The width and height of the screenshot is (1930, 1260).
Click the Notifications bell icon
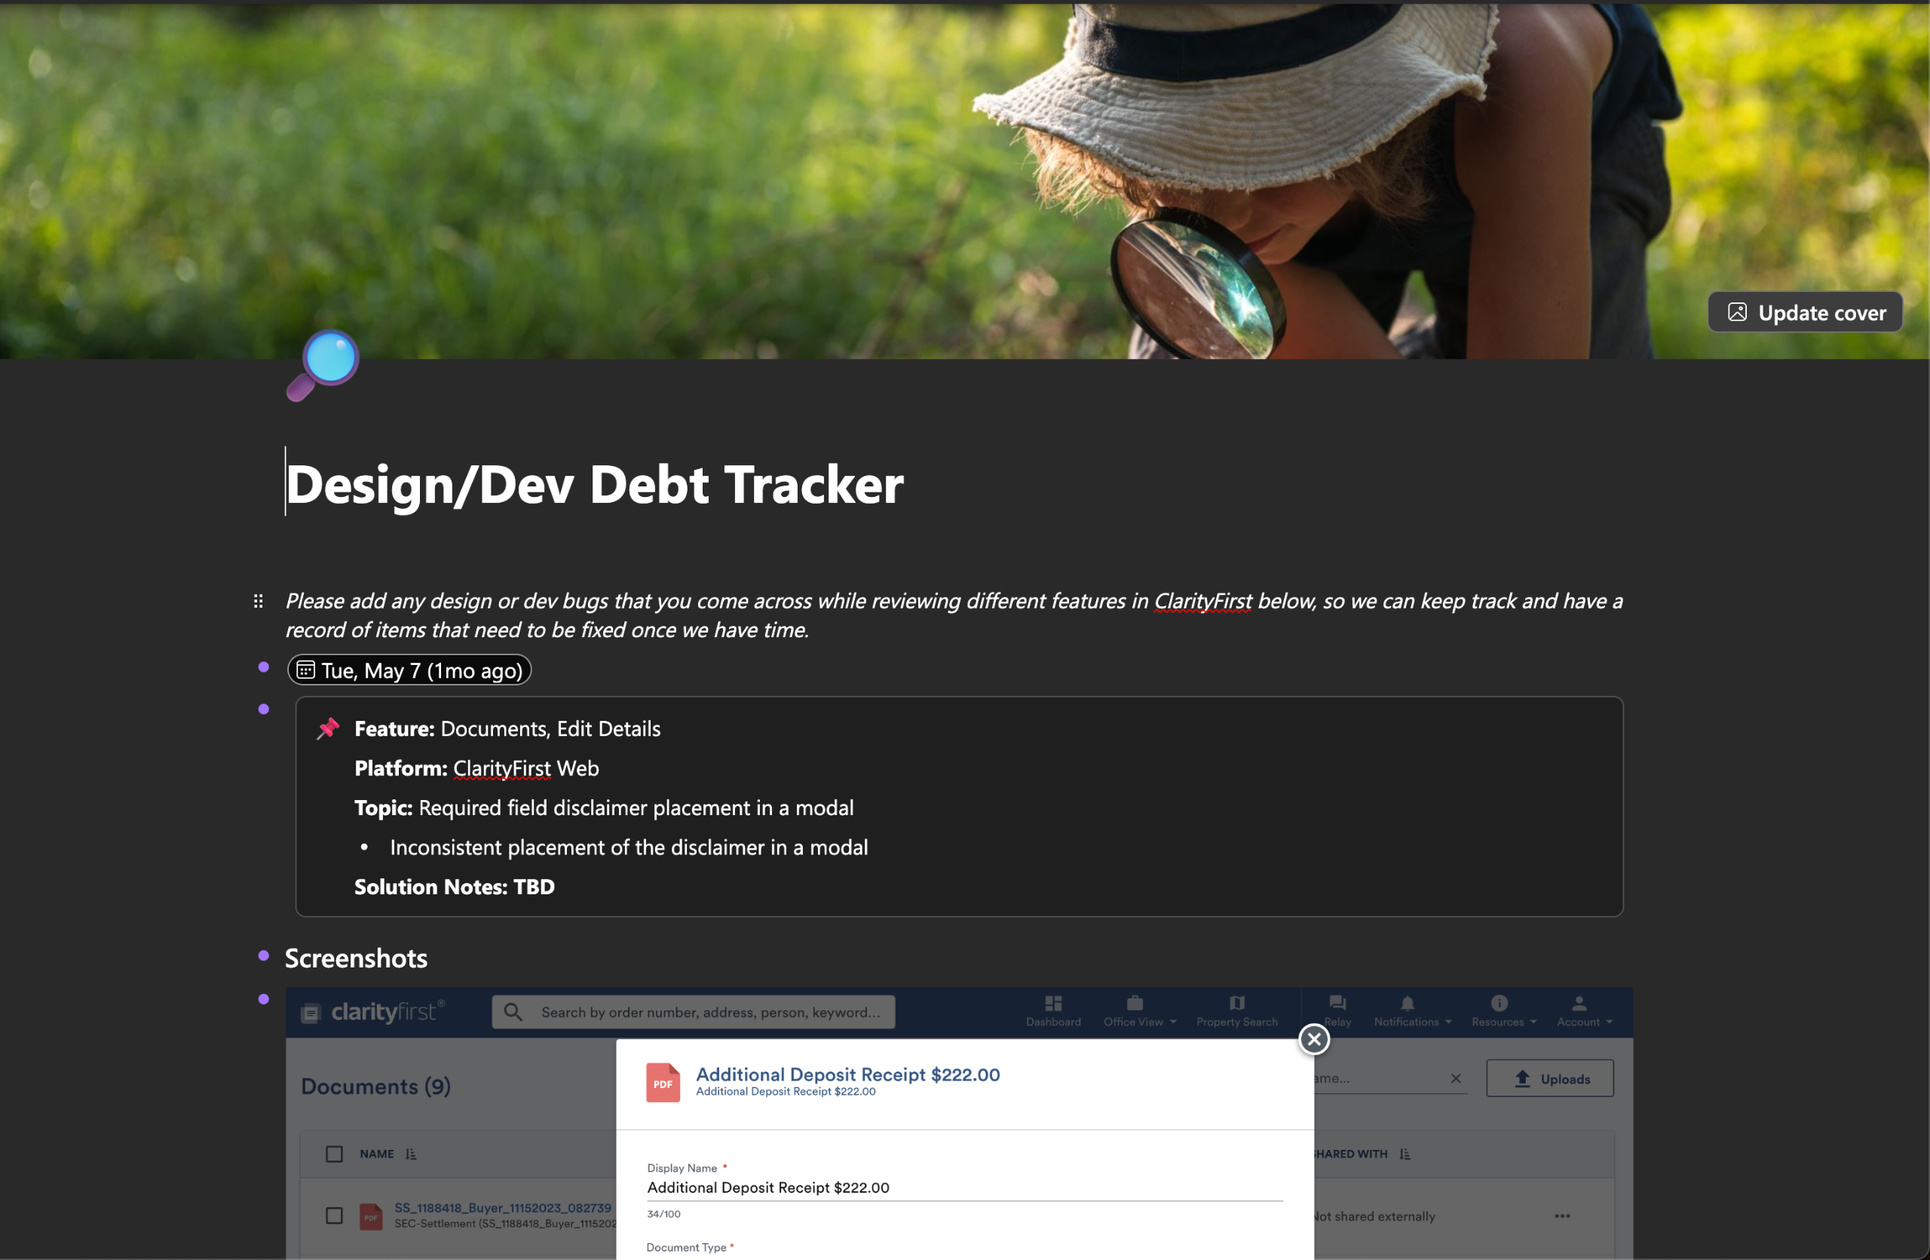click(1406, 1004)
